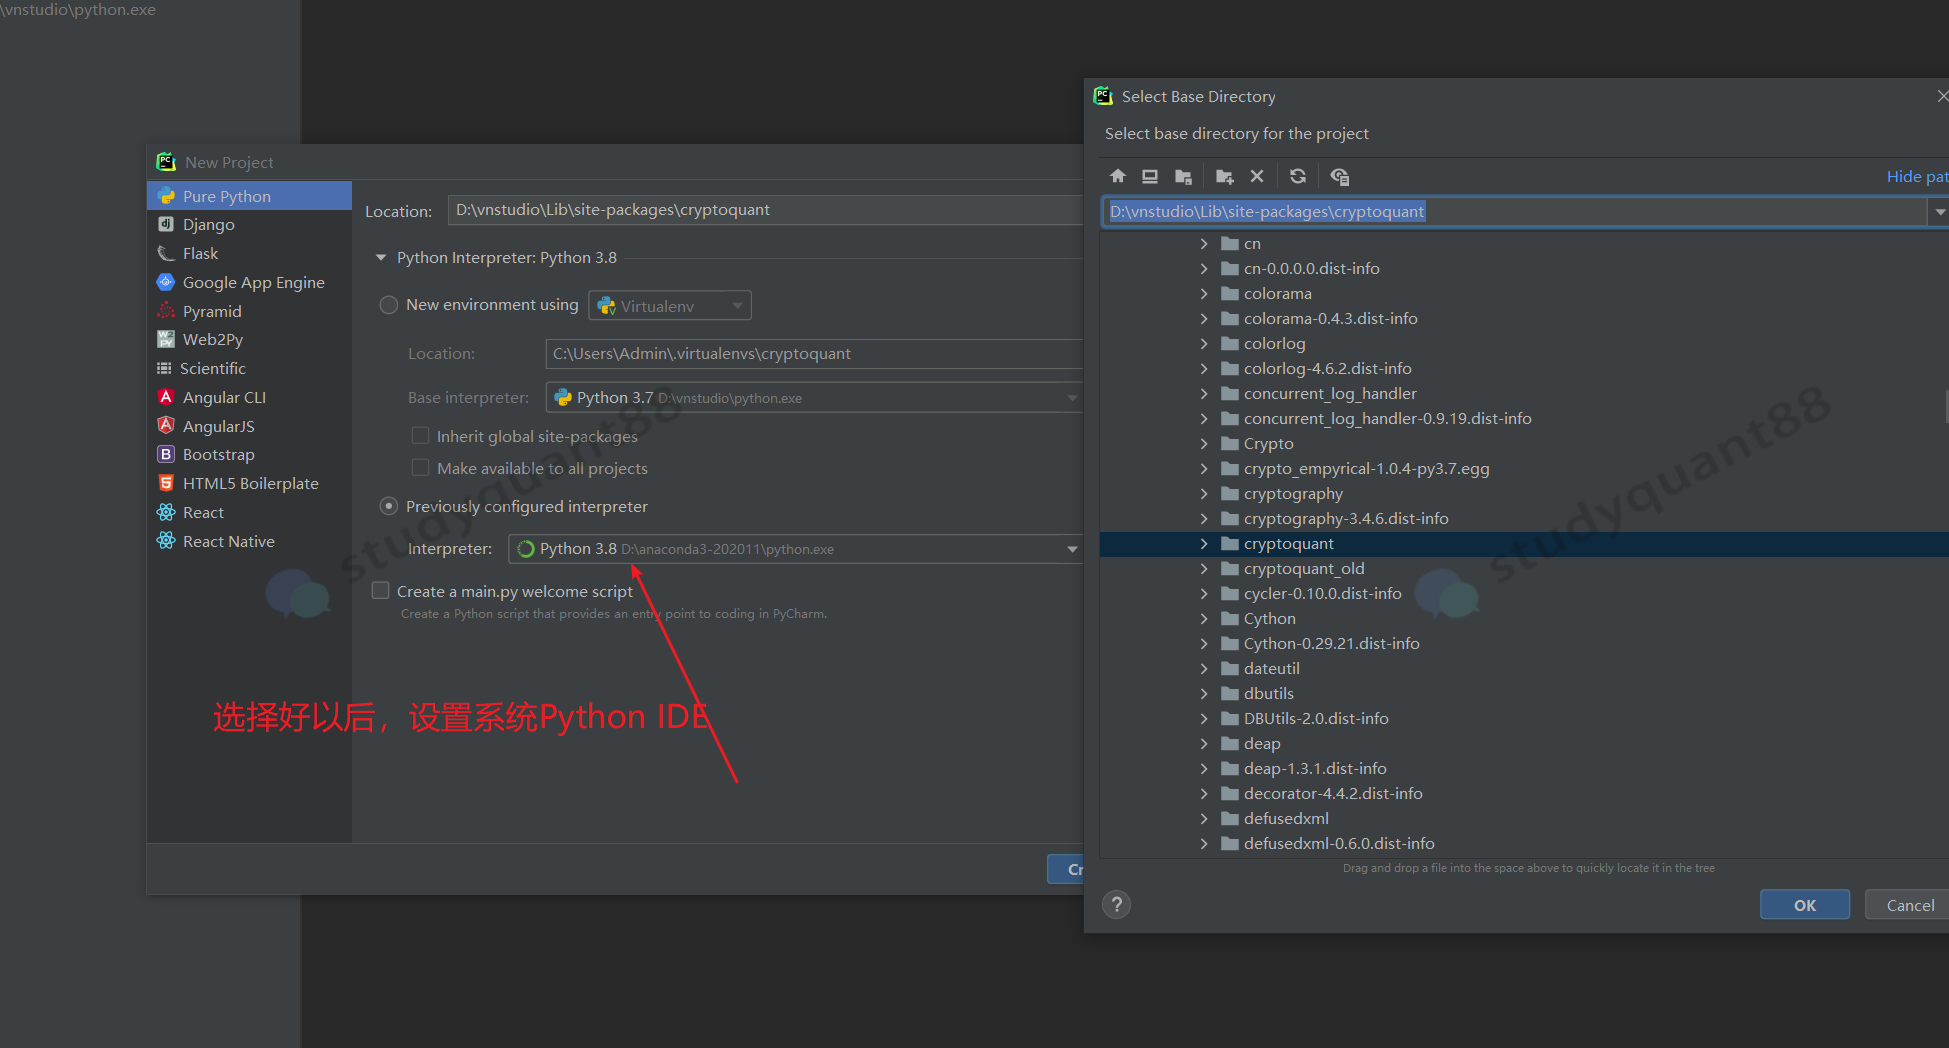Expand the cryptoquant_old folder
Image resolution: width=1949 pixels, height=1048 pixels.
1204,569
